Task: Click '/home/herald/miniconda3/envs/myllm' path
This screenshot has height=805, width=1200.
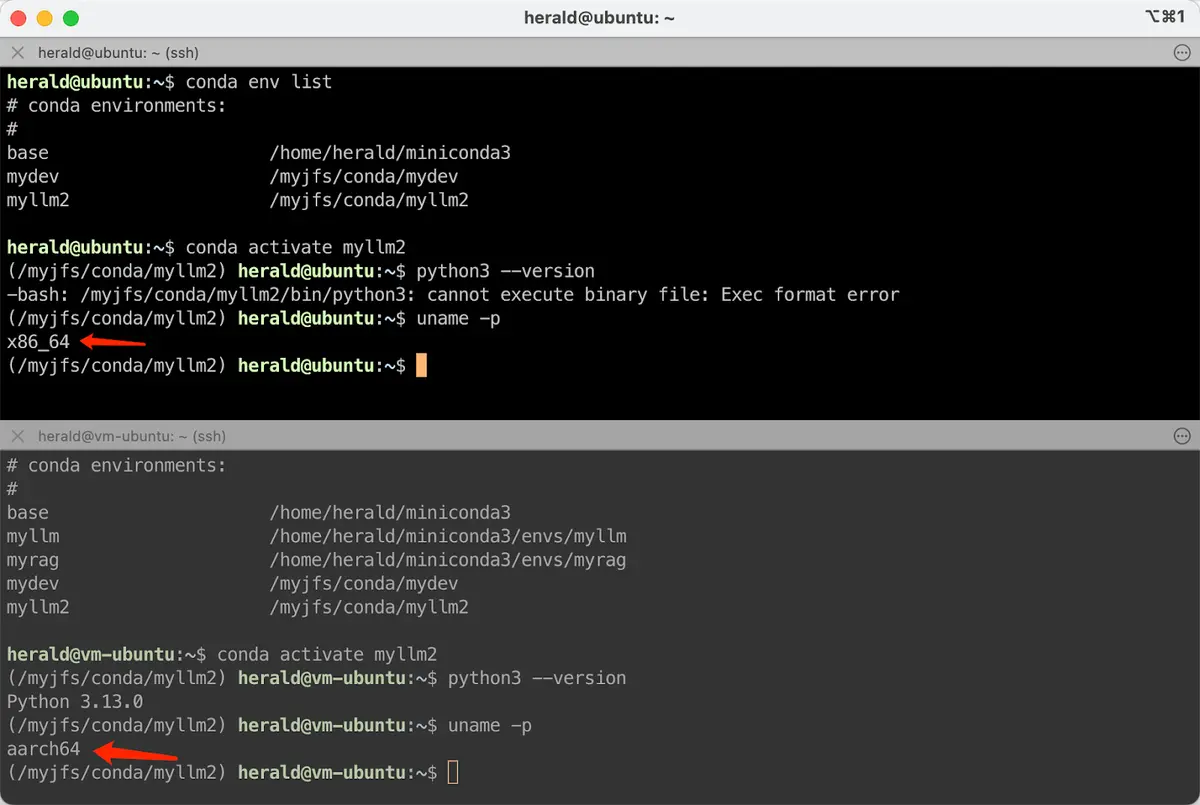Action: (x=448, y=536)
